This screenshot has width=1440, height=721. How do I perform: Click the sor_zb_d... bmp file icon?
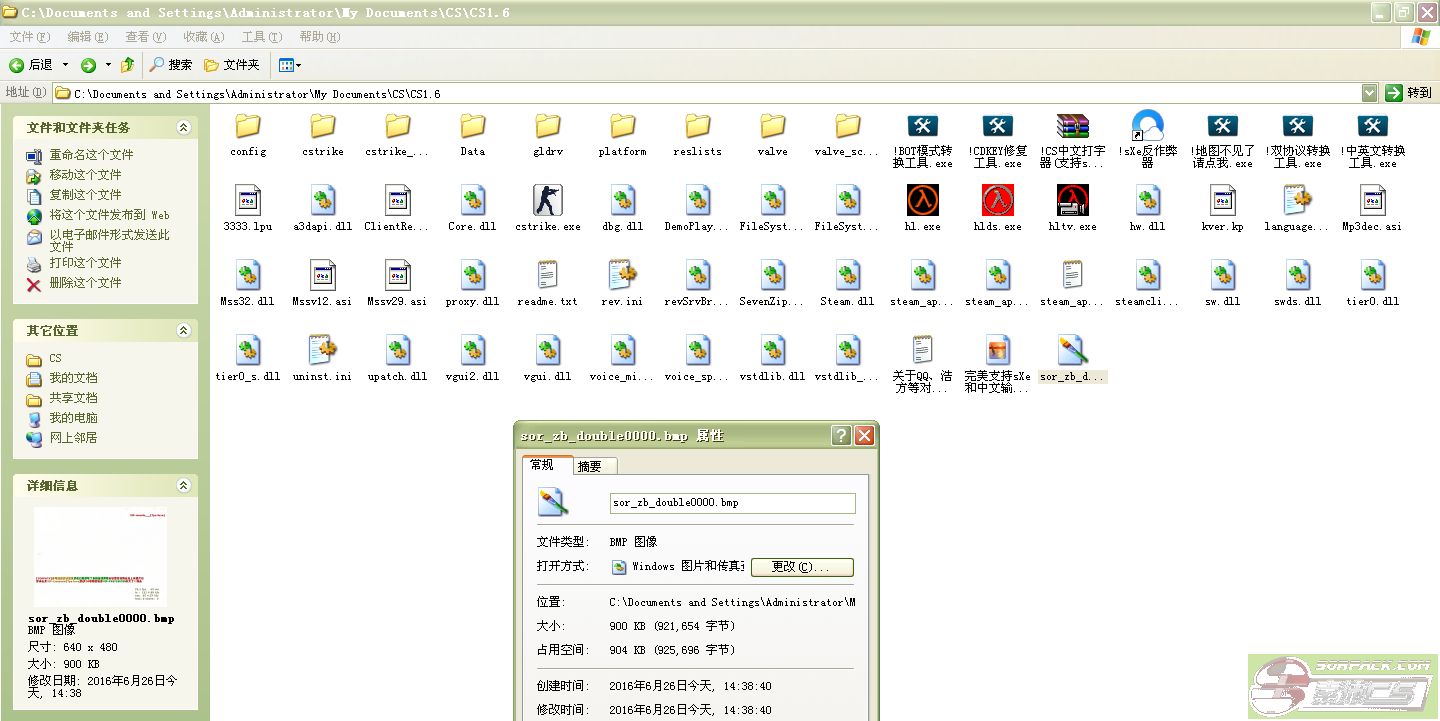[x=1072, y=351]
